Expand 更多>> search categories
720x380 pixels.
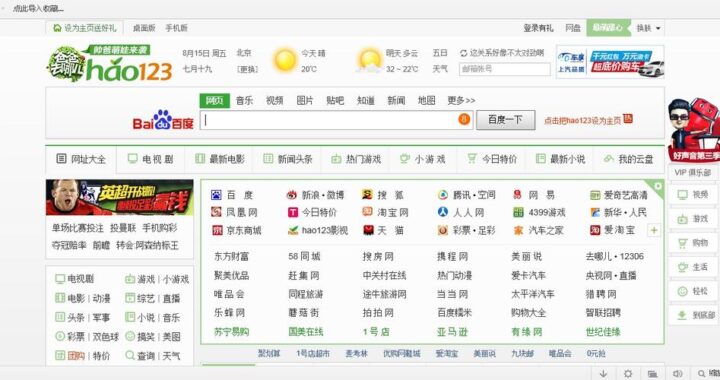pos(461,100)
